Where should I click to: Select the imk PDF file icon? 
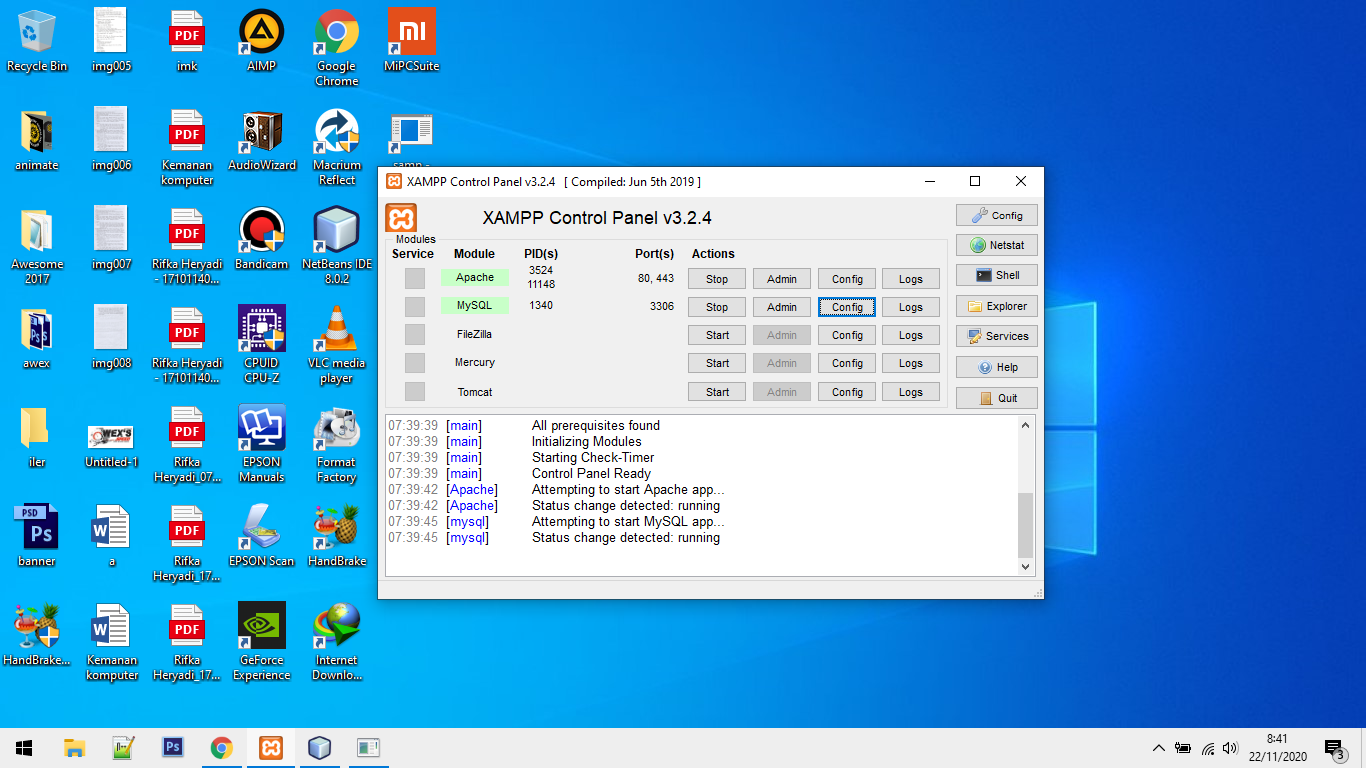coord(187,42)
